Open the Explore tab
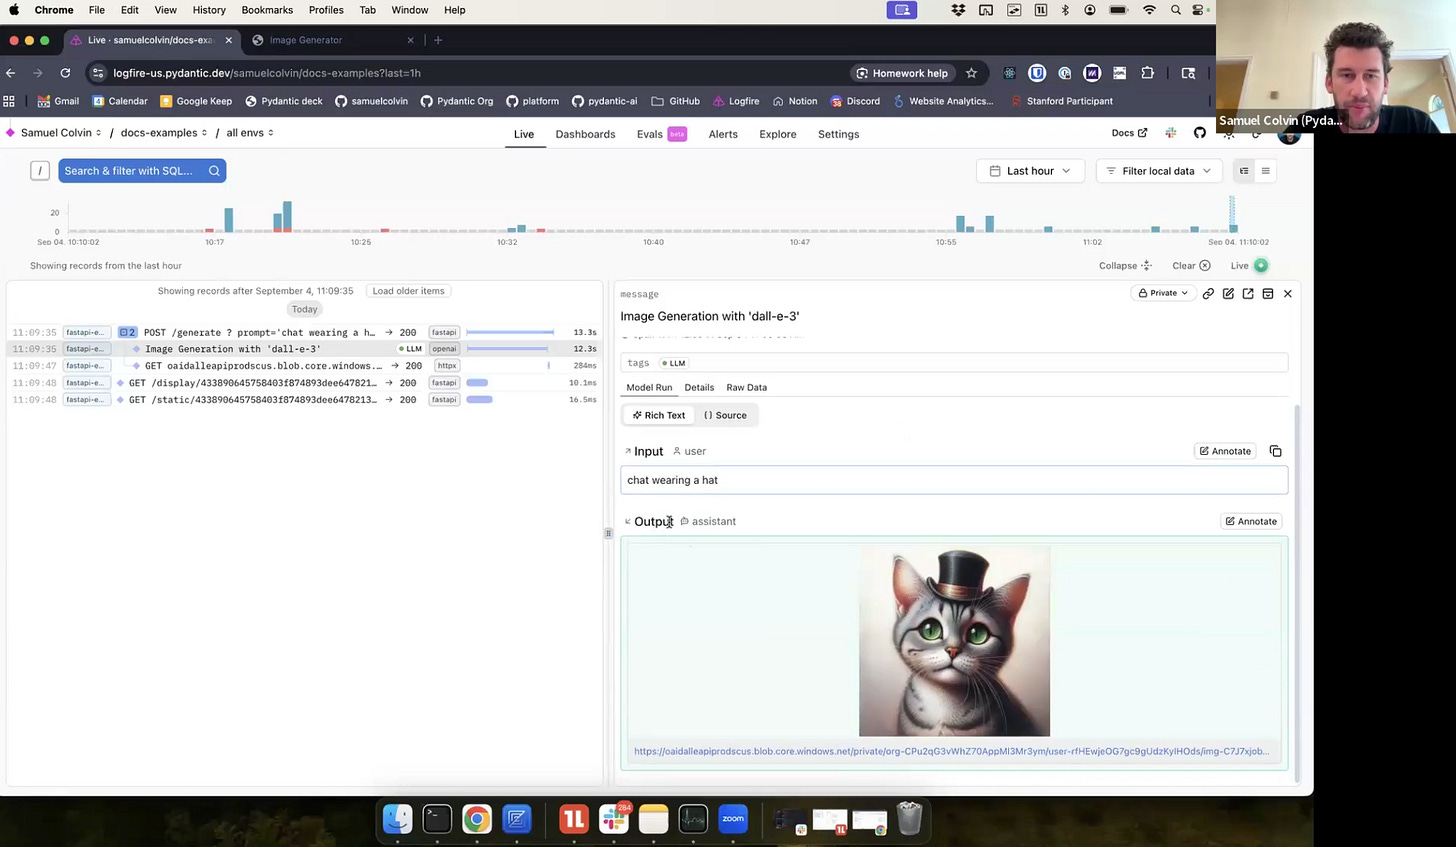This screenshot has width=1456, height=847. (x=777, y=134)
